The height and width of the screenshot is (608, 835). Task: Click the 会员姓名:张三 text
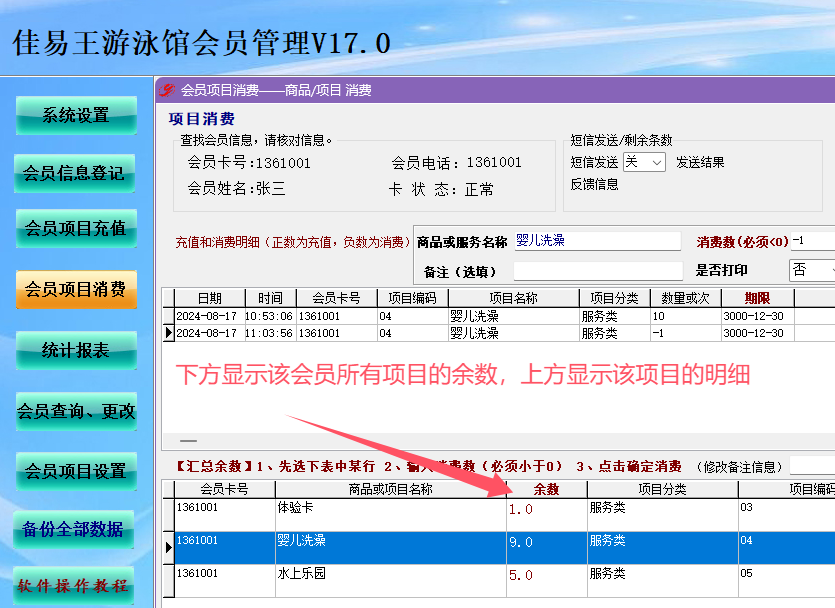click(236, 188)
